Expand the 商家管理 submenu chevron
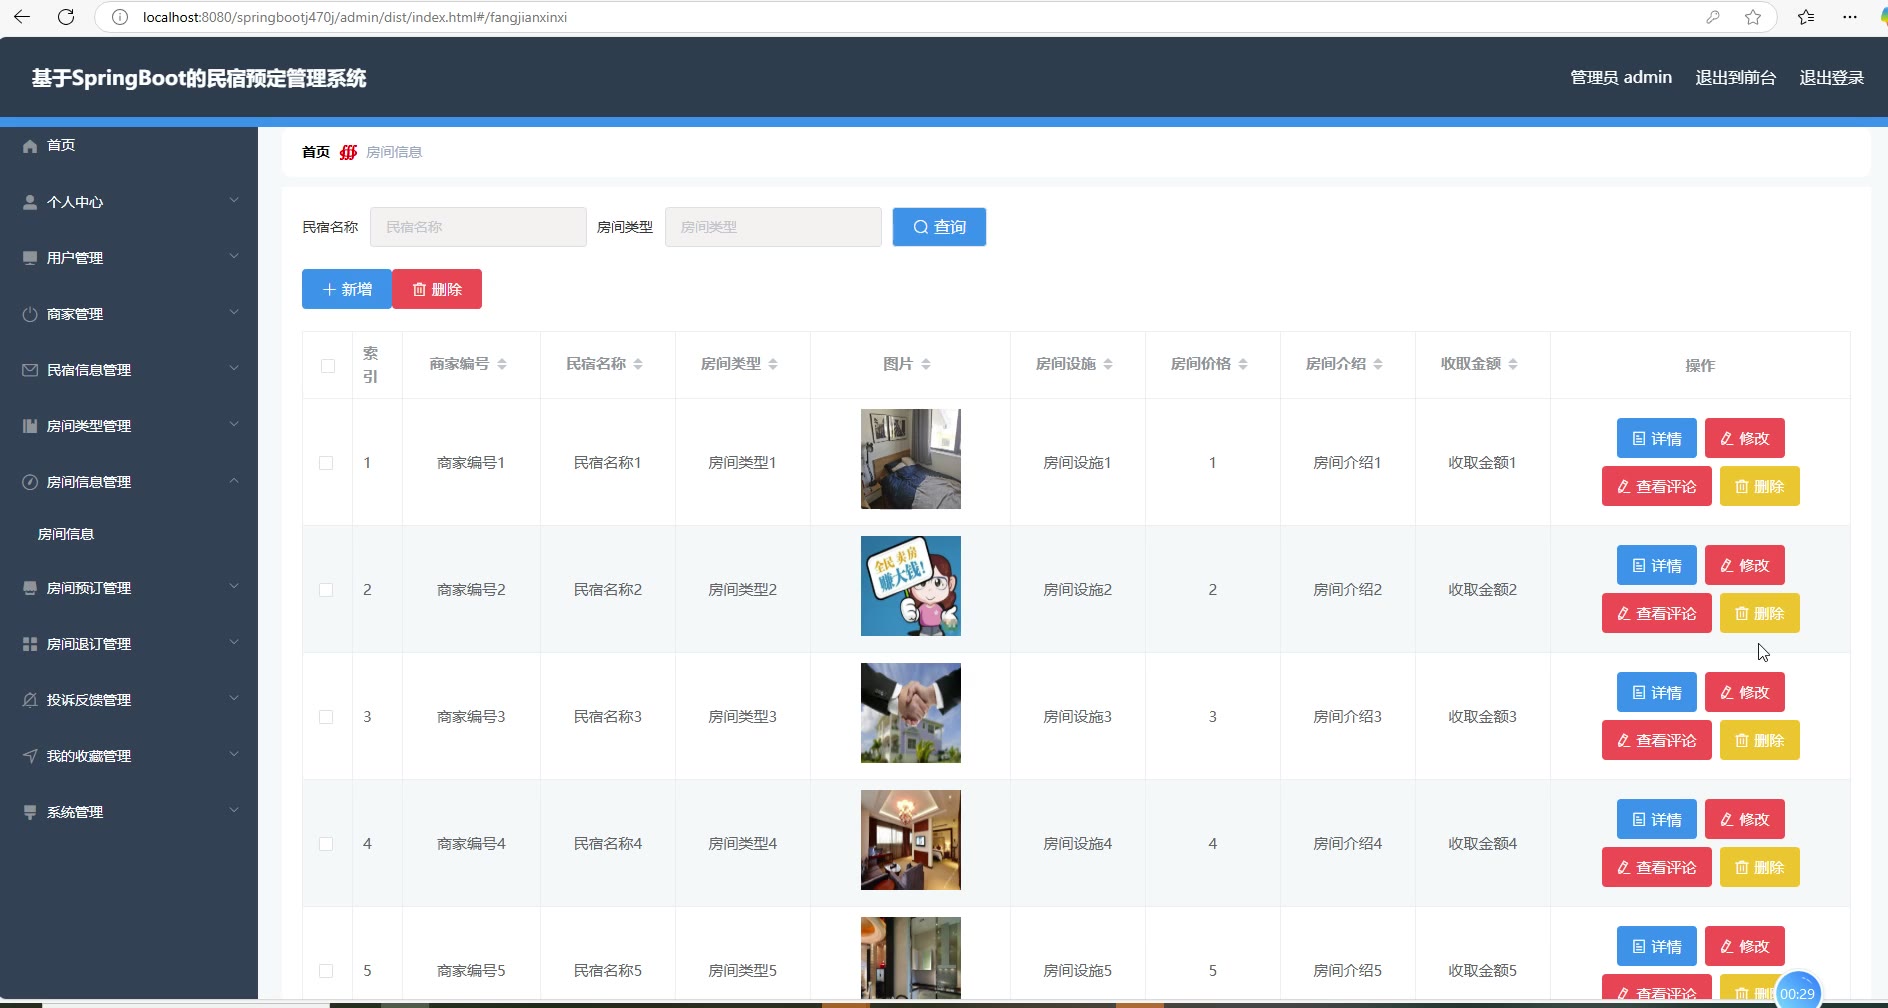 tap(234, 312)
